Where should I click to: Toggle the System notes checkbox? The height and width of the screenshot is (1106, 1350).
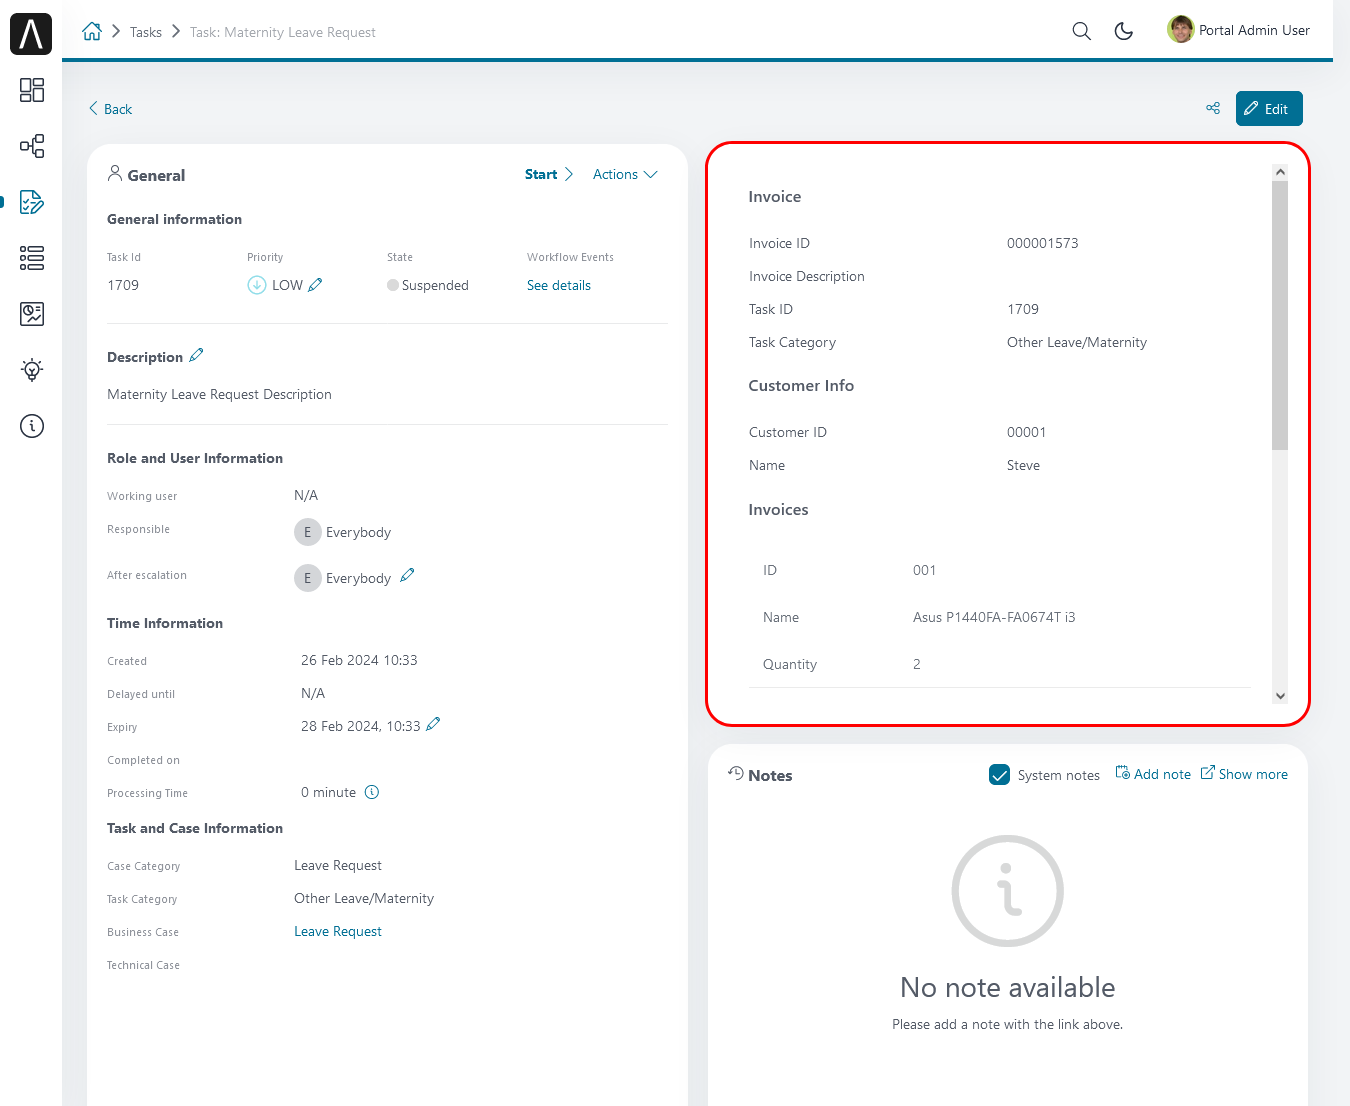click(999, 775)
